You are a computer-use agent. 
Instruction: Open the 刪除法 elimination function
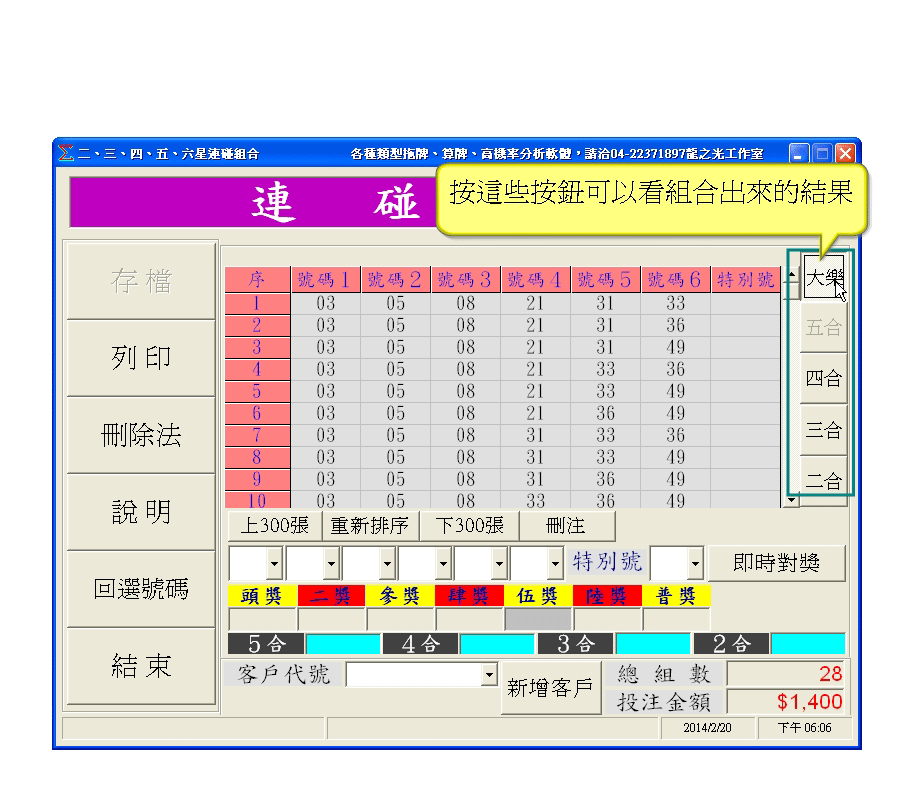141,435
